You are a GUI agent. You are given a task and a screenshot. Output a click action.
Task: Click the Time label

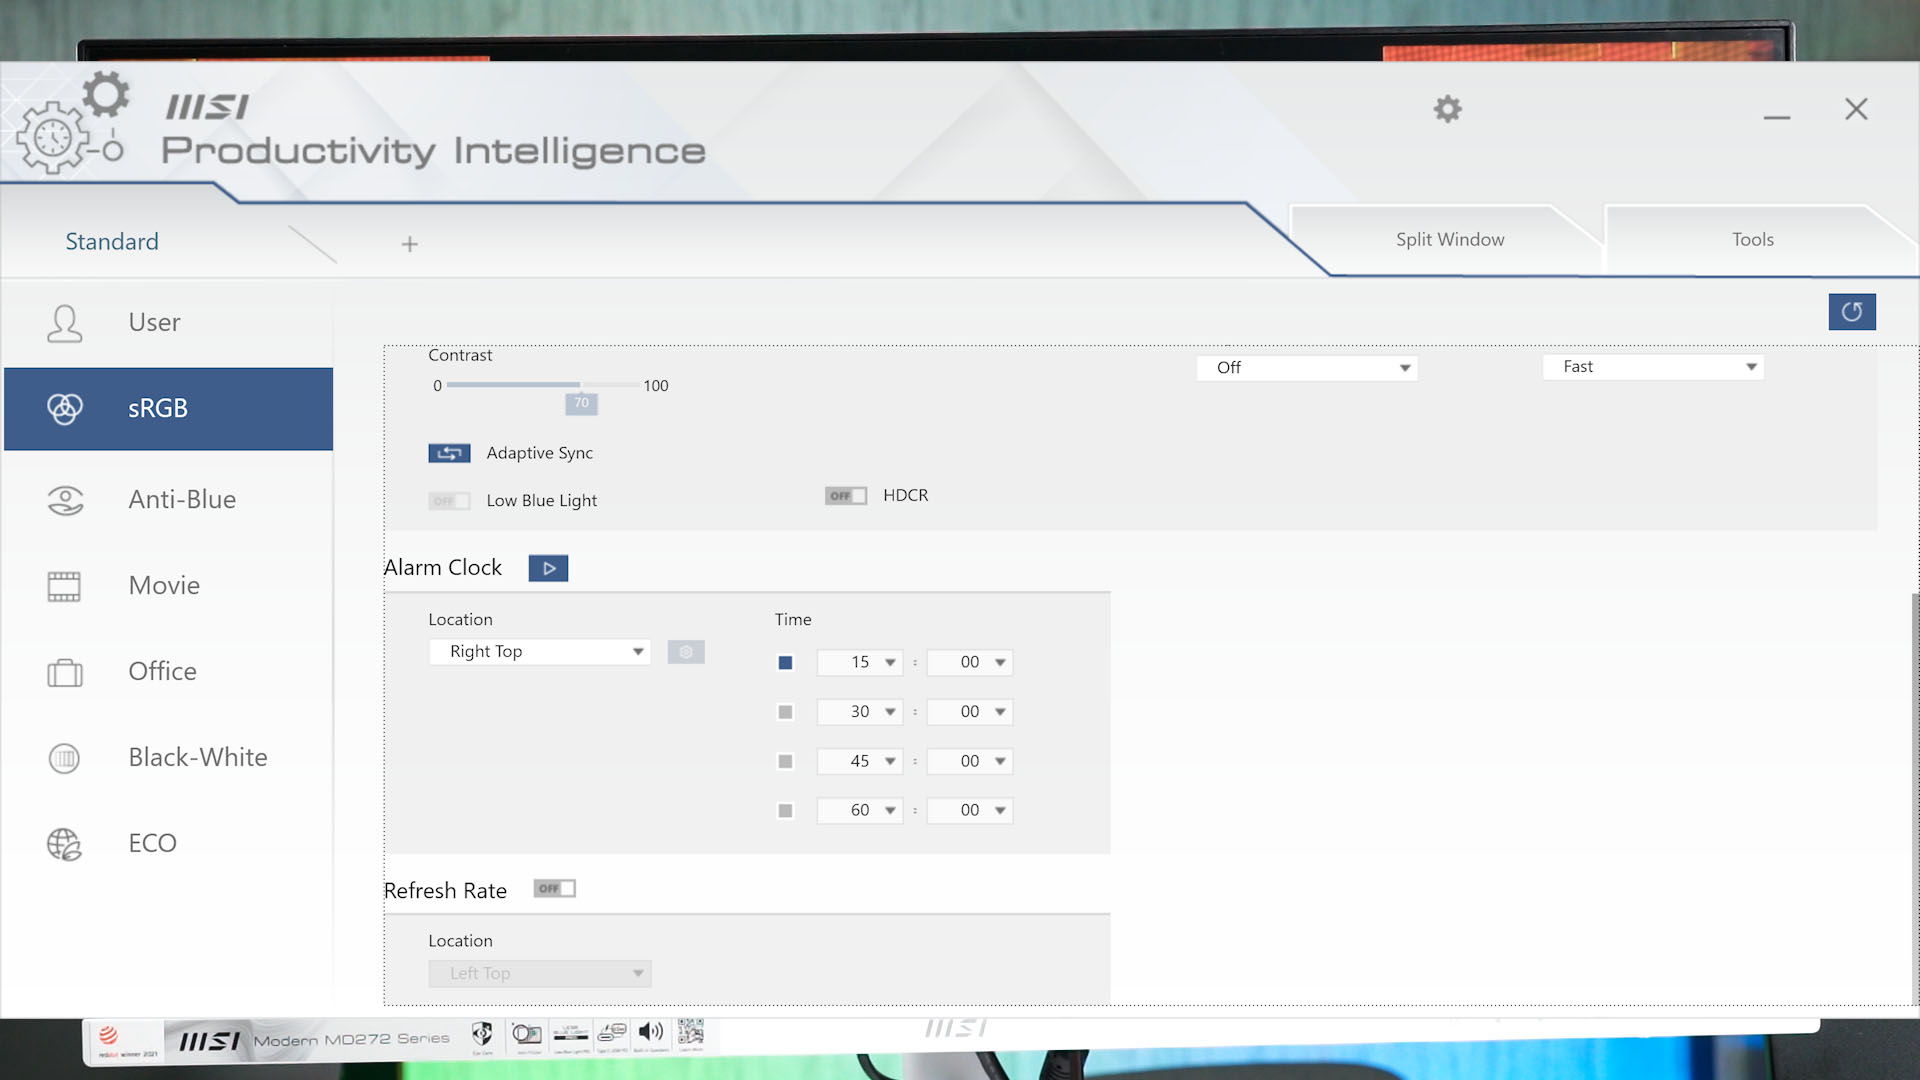click(793, 620)
